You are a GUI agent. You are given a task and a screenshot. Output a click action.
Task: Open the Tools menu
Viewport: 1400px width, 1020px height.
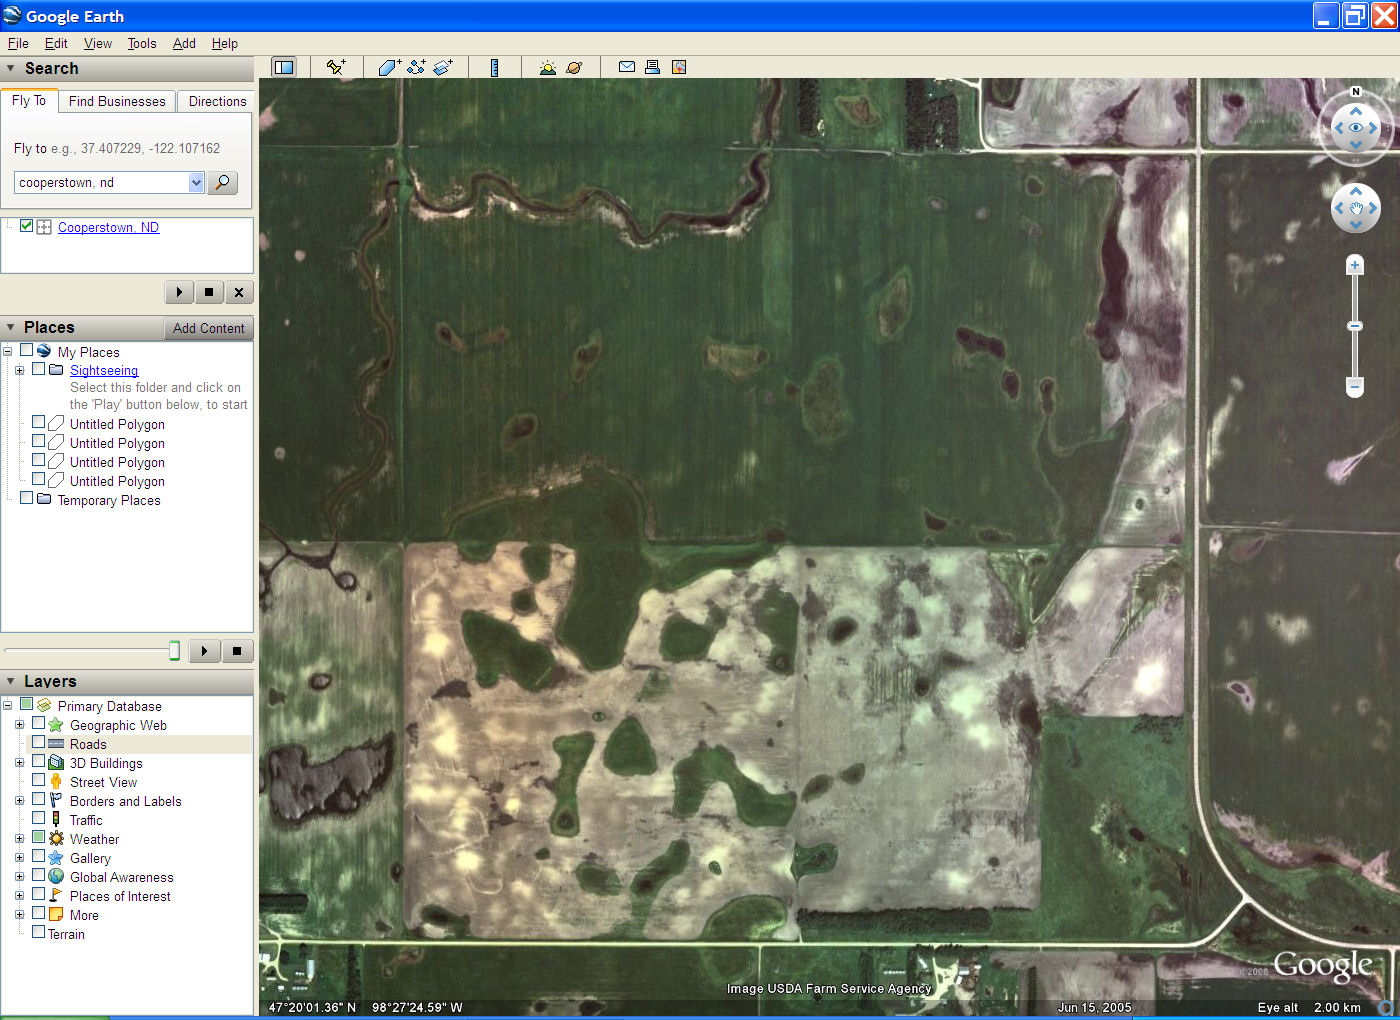click(142, 43)
